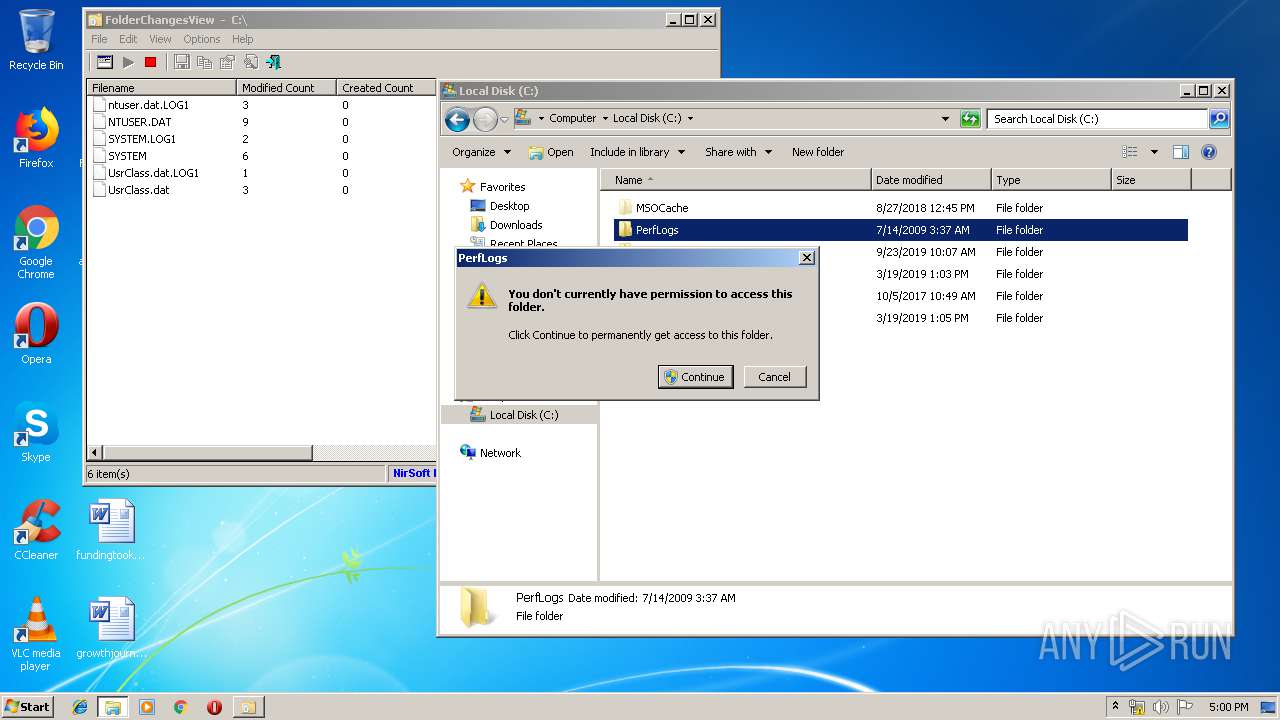Viewport: 1280px width, 720px height.
Task: Click the volume speaker tray icon
Action: (1161, 707)
